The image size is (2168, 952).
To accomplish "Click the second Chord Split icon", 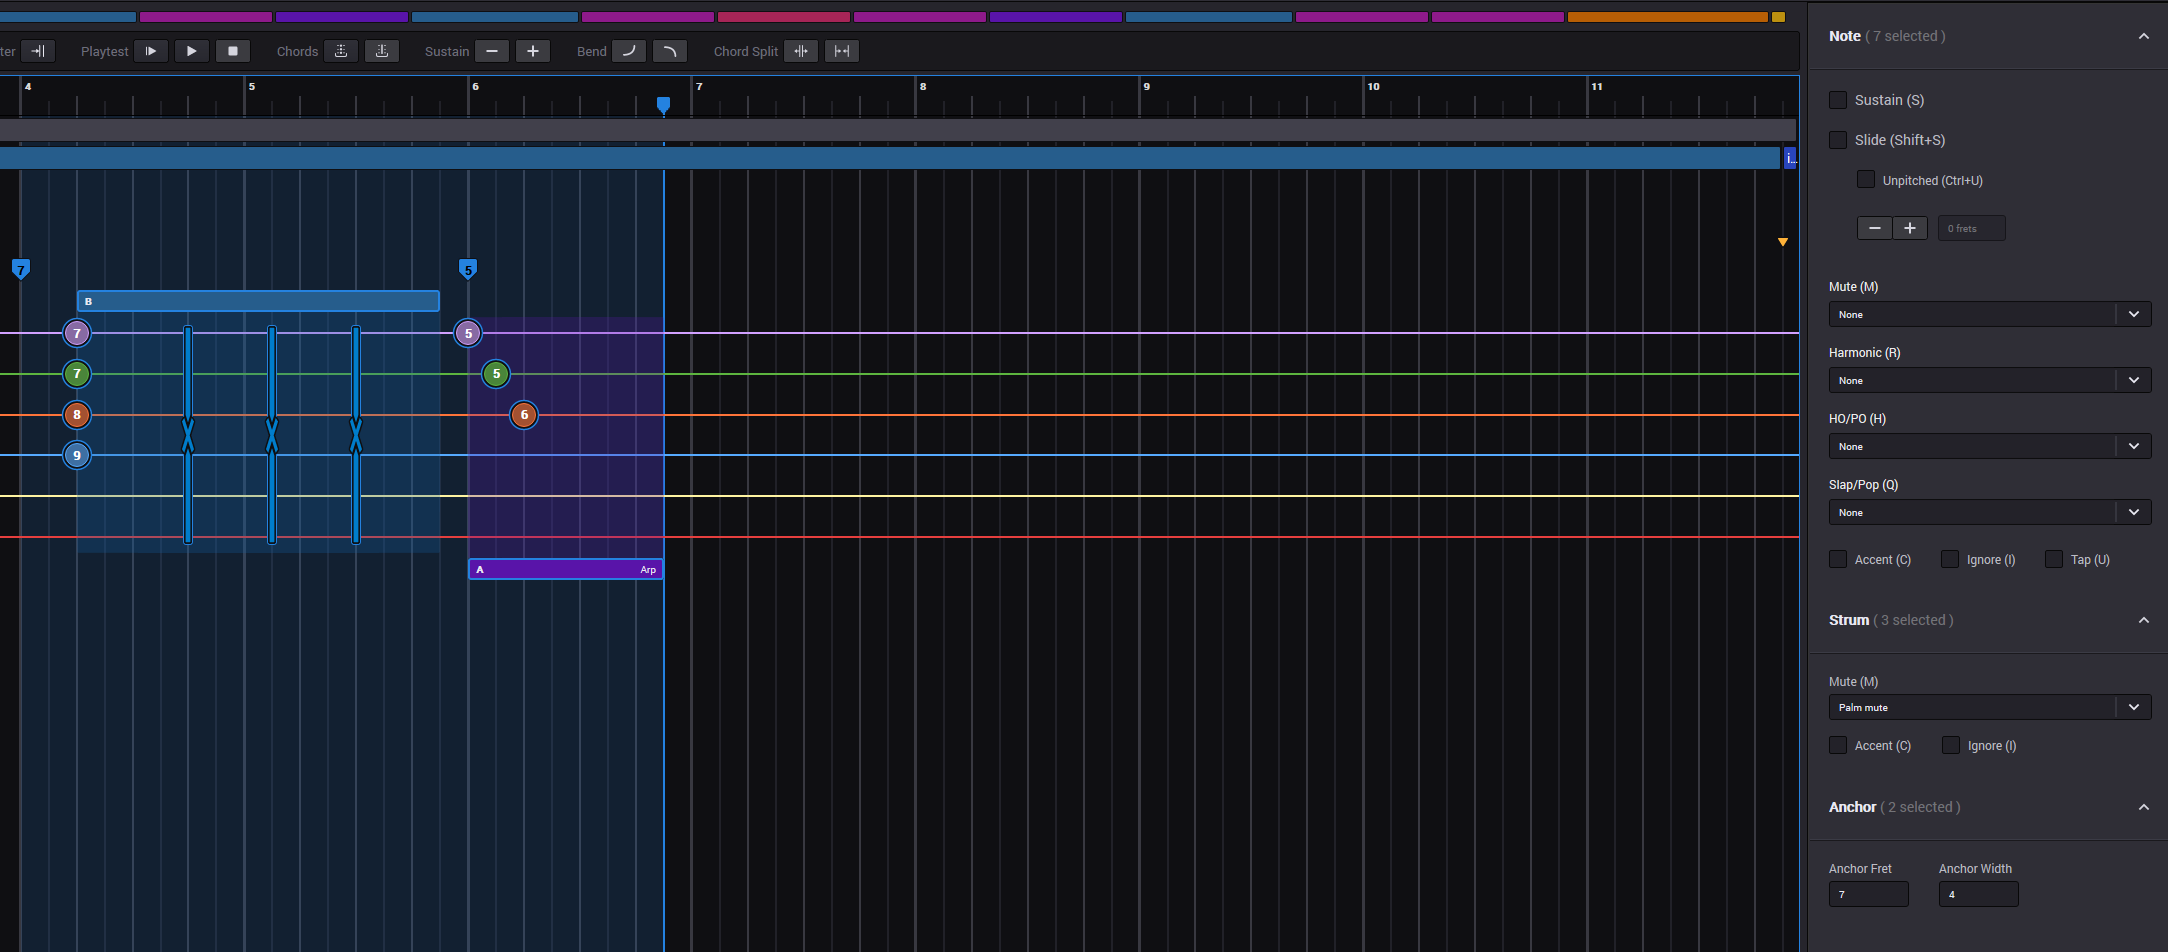I will [x=842, y=51].
